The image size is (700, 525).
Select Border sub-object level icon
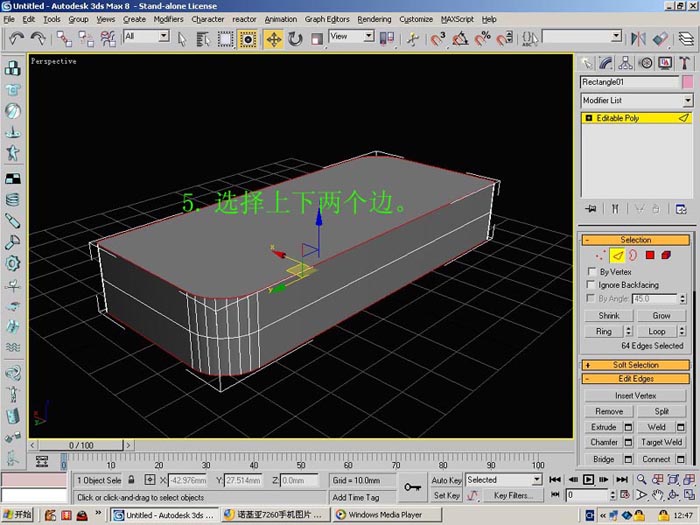[633, 255]
